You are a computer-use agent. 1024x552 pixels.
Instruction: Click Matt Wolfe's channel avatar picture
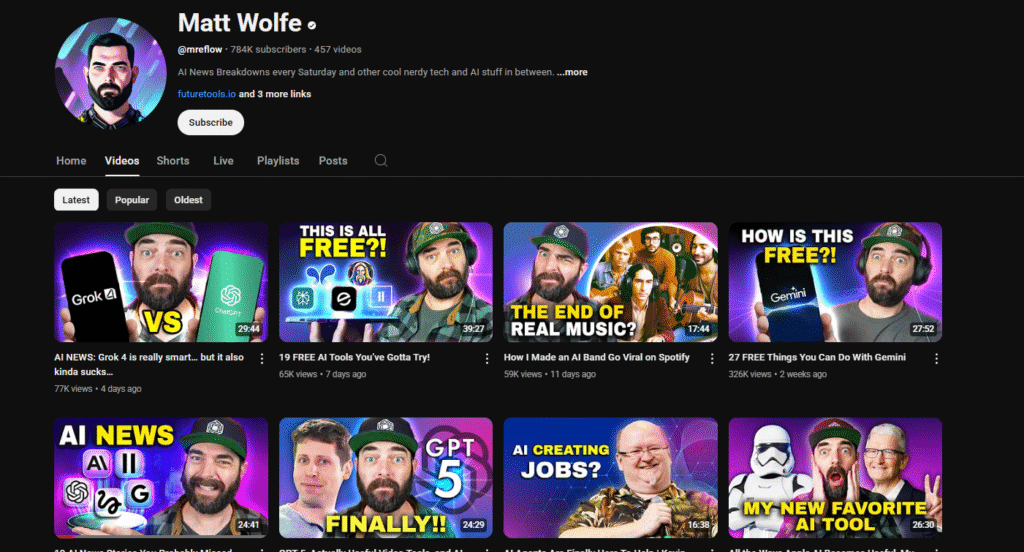click(x=110, y=73)
